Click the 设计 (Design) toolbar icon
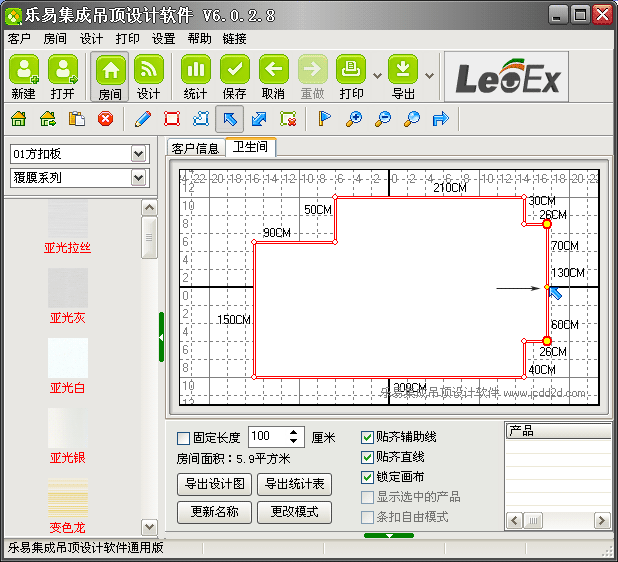 pyautogui.click(x=149, y=70)
